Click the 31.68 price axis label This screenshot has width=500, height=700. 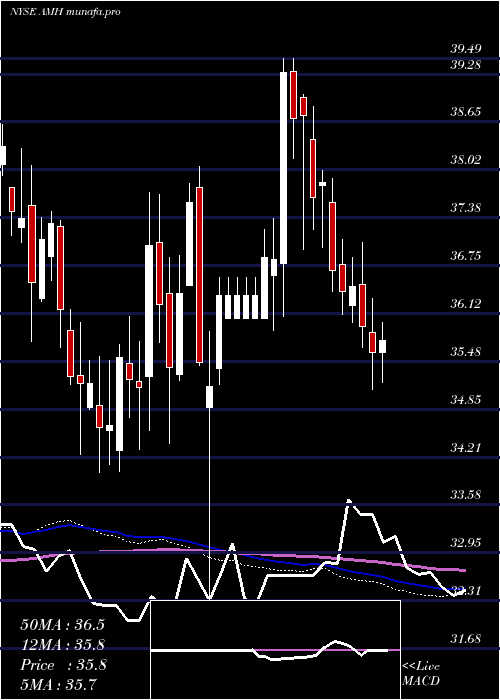click(466, 639)
